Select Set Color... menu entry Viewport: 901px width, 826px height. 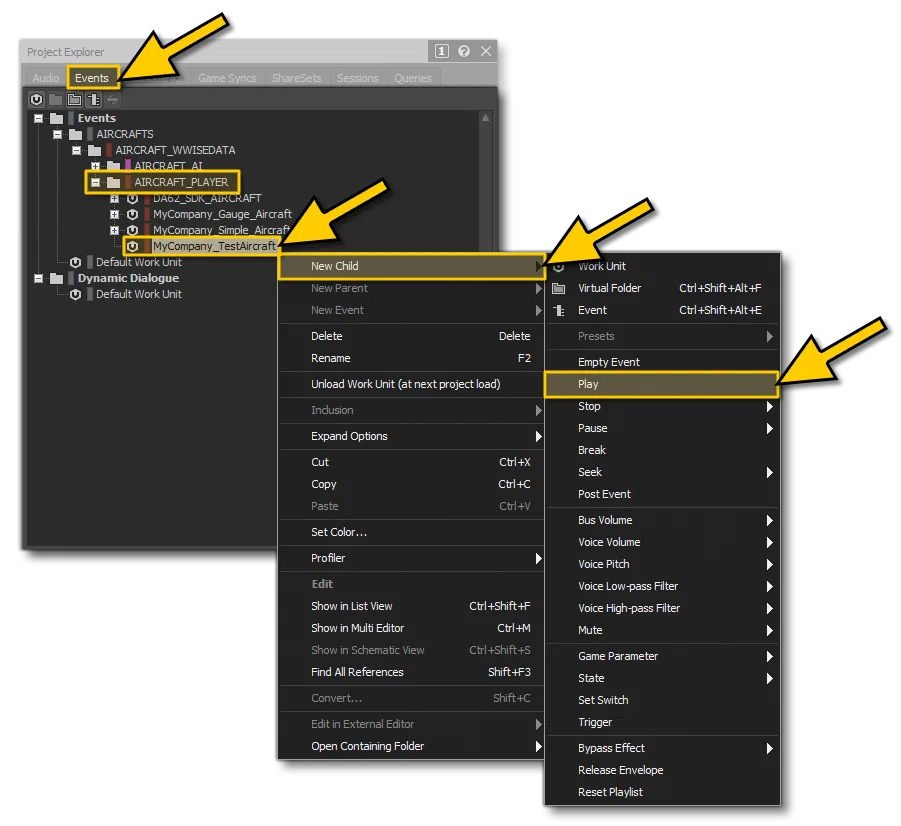[411, 532]
